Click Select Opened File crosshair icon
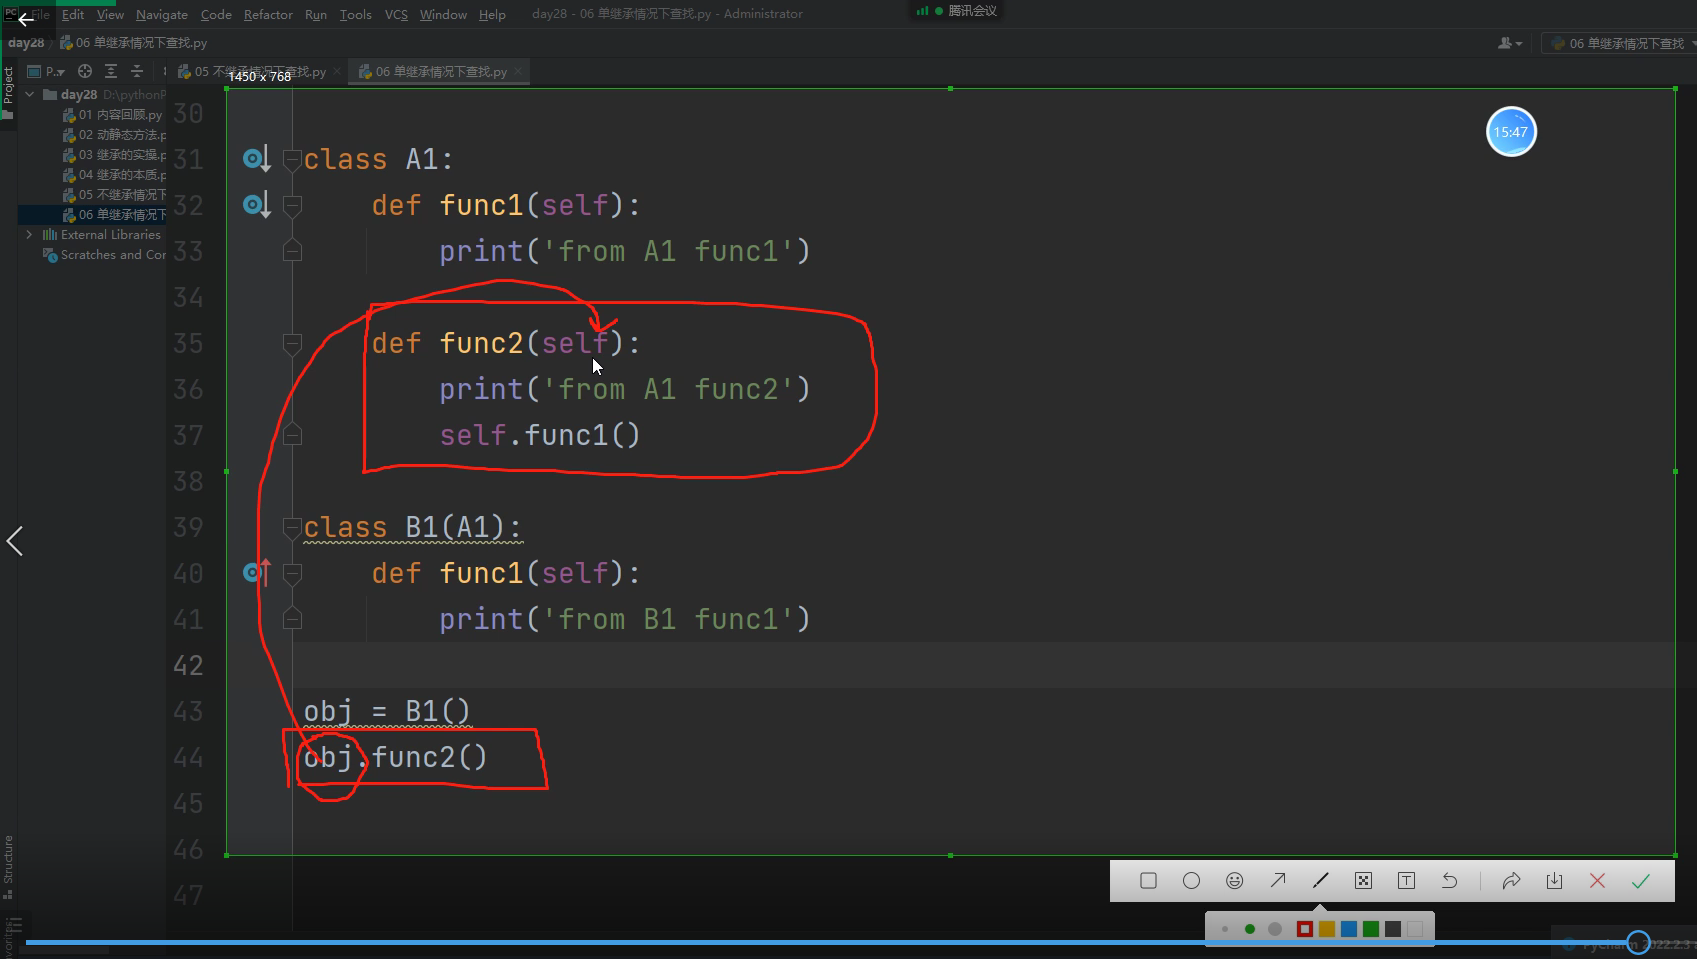The image size is (1697, 959). [x=85, y=71]
